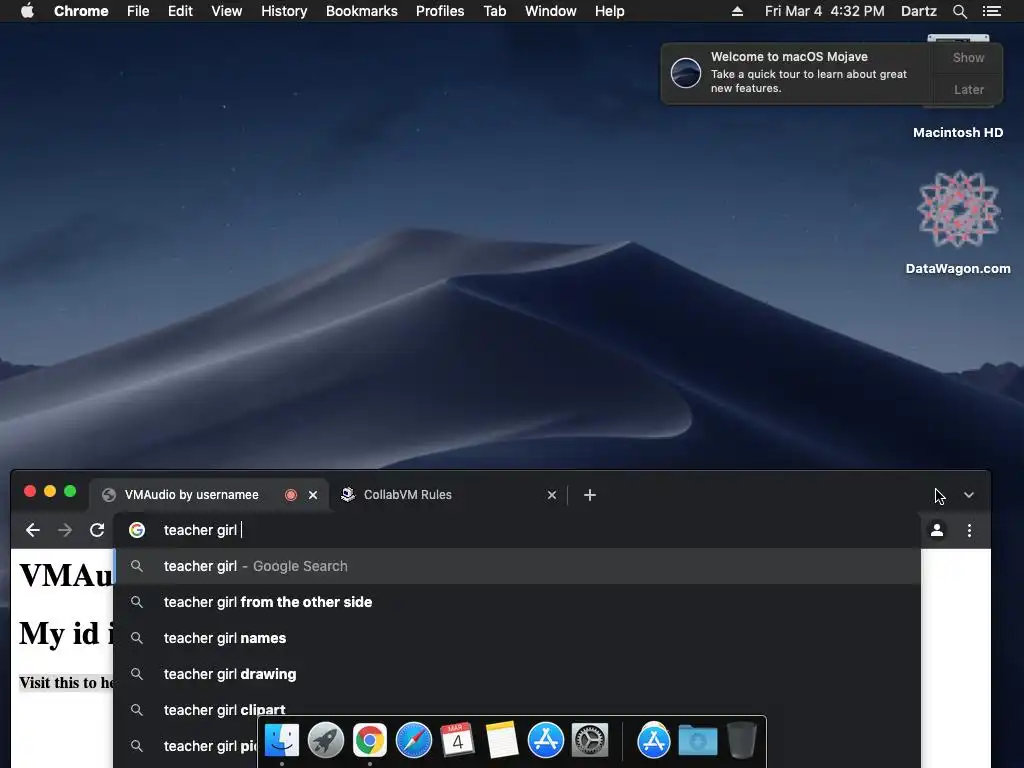
Task: Open the Help menu
Action: [x=609, y=11]
